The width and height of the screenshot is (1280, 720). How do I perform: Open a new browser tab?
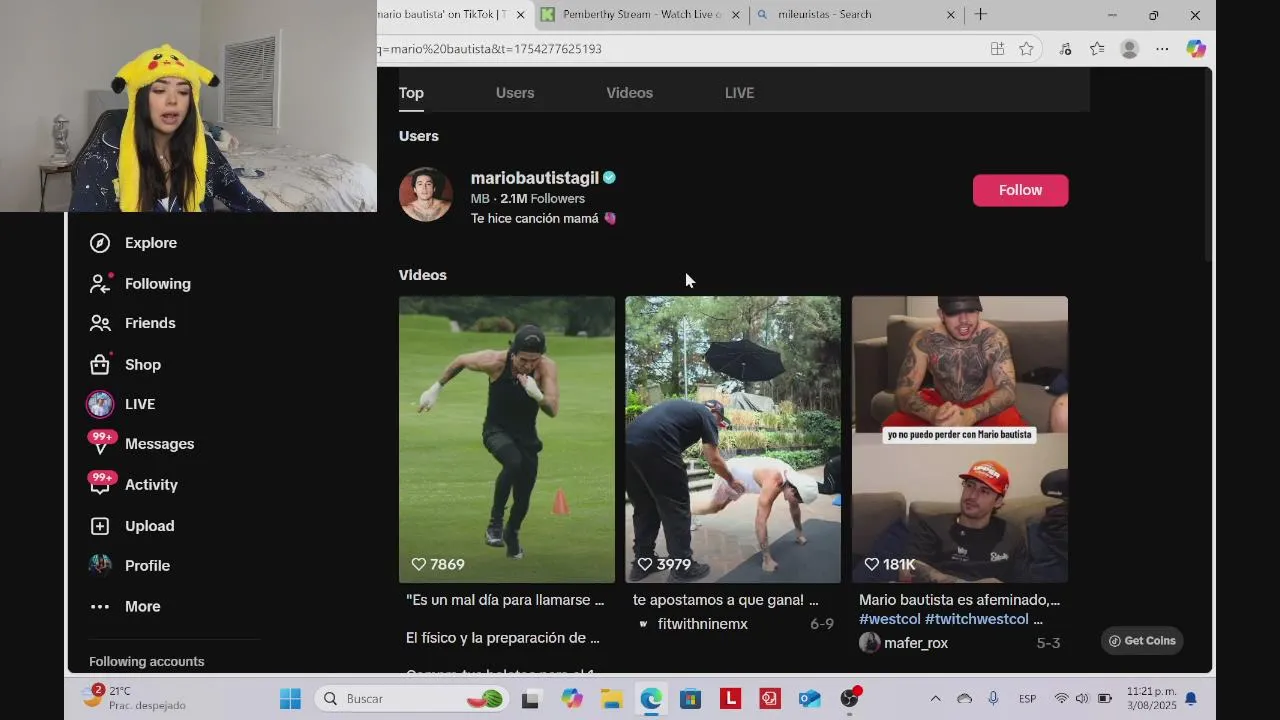coord(980,14)
